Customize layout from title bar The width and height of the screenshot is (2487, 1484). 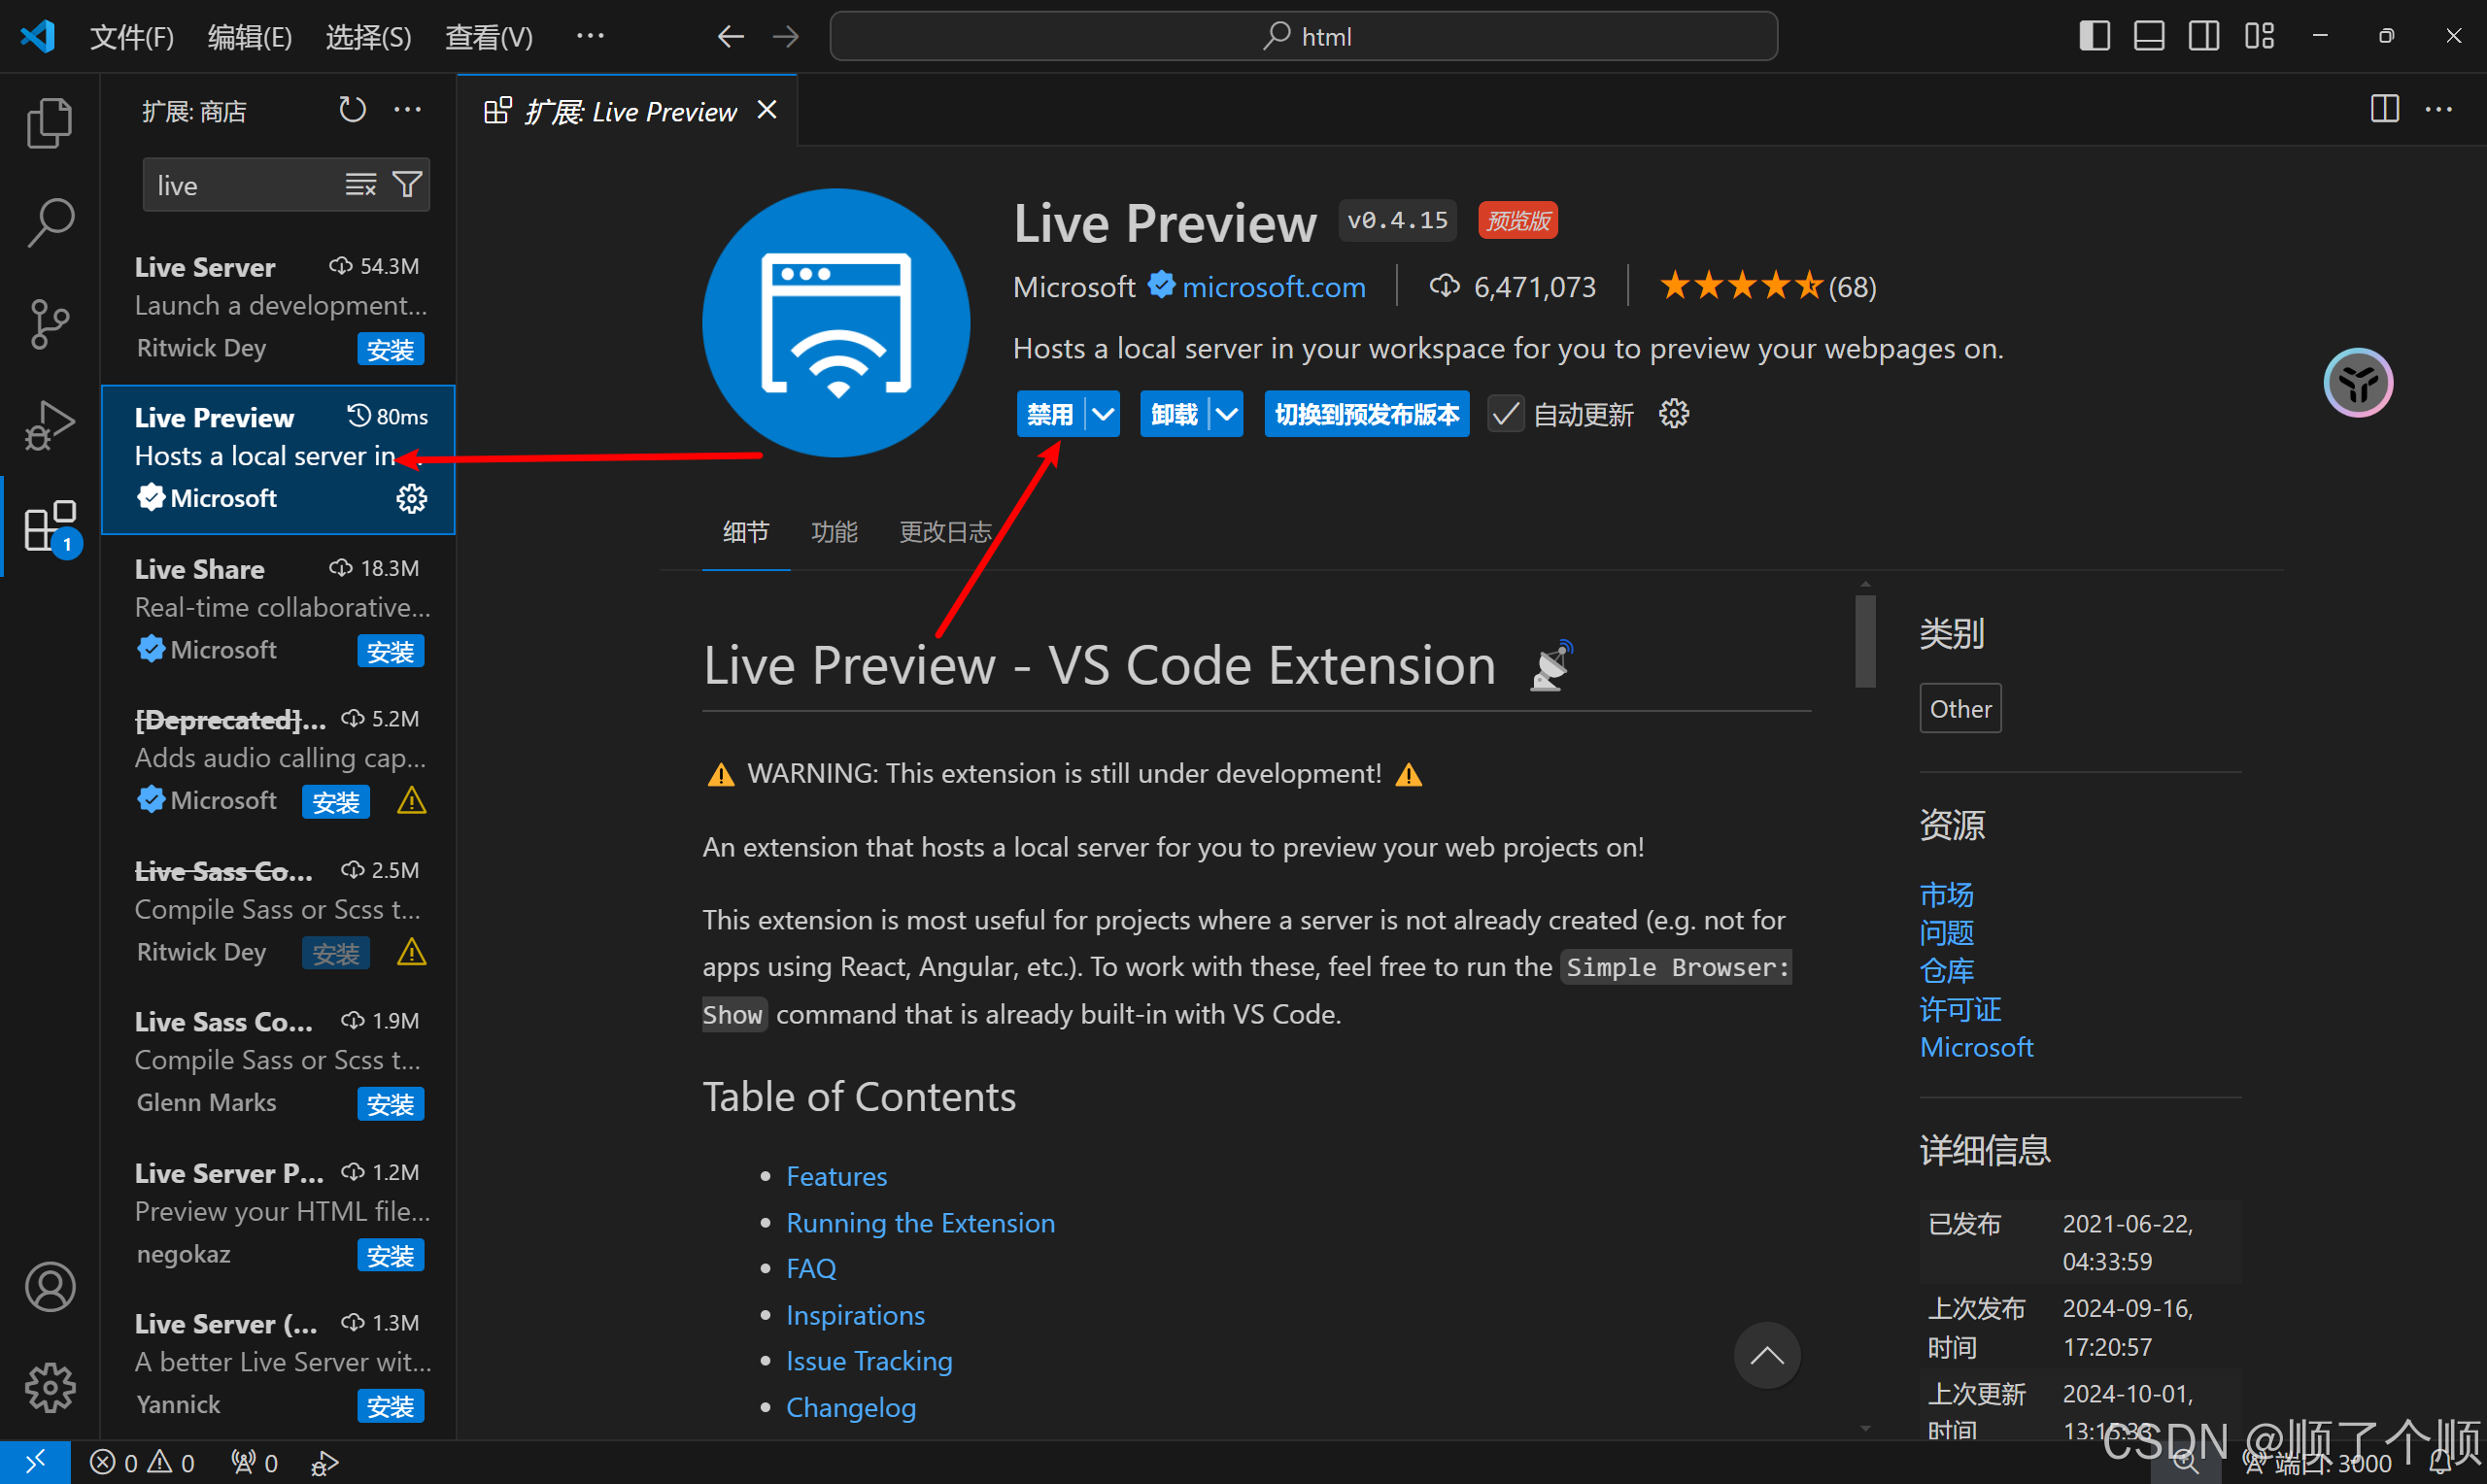[2259, 36]
